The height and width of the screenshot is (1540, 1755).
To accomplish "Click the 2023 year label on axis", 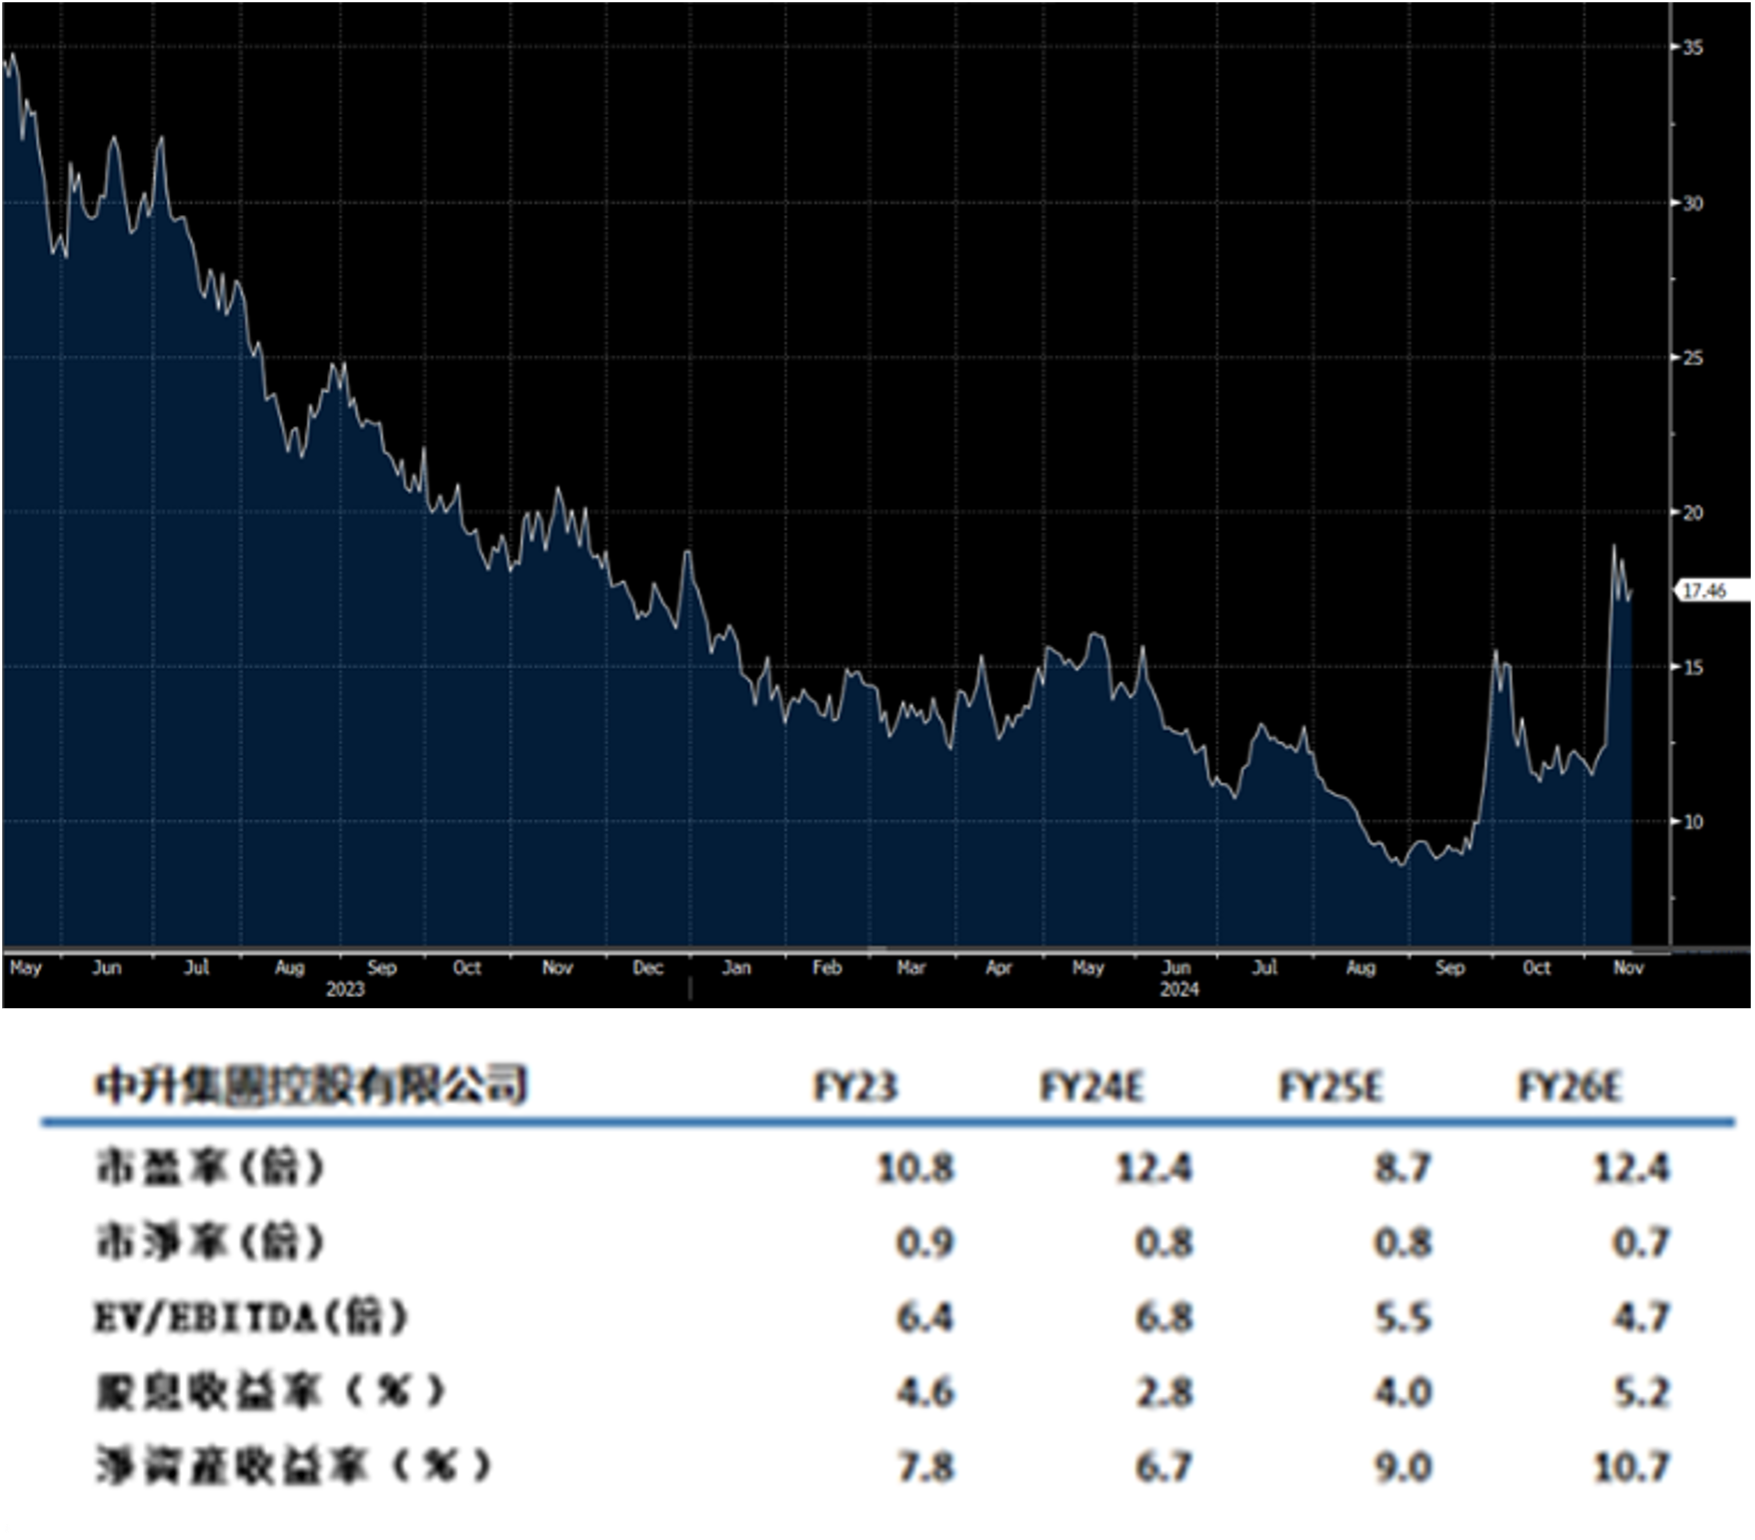I will [x=344, y=990].
